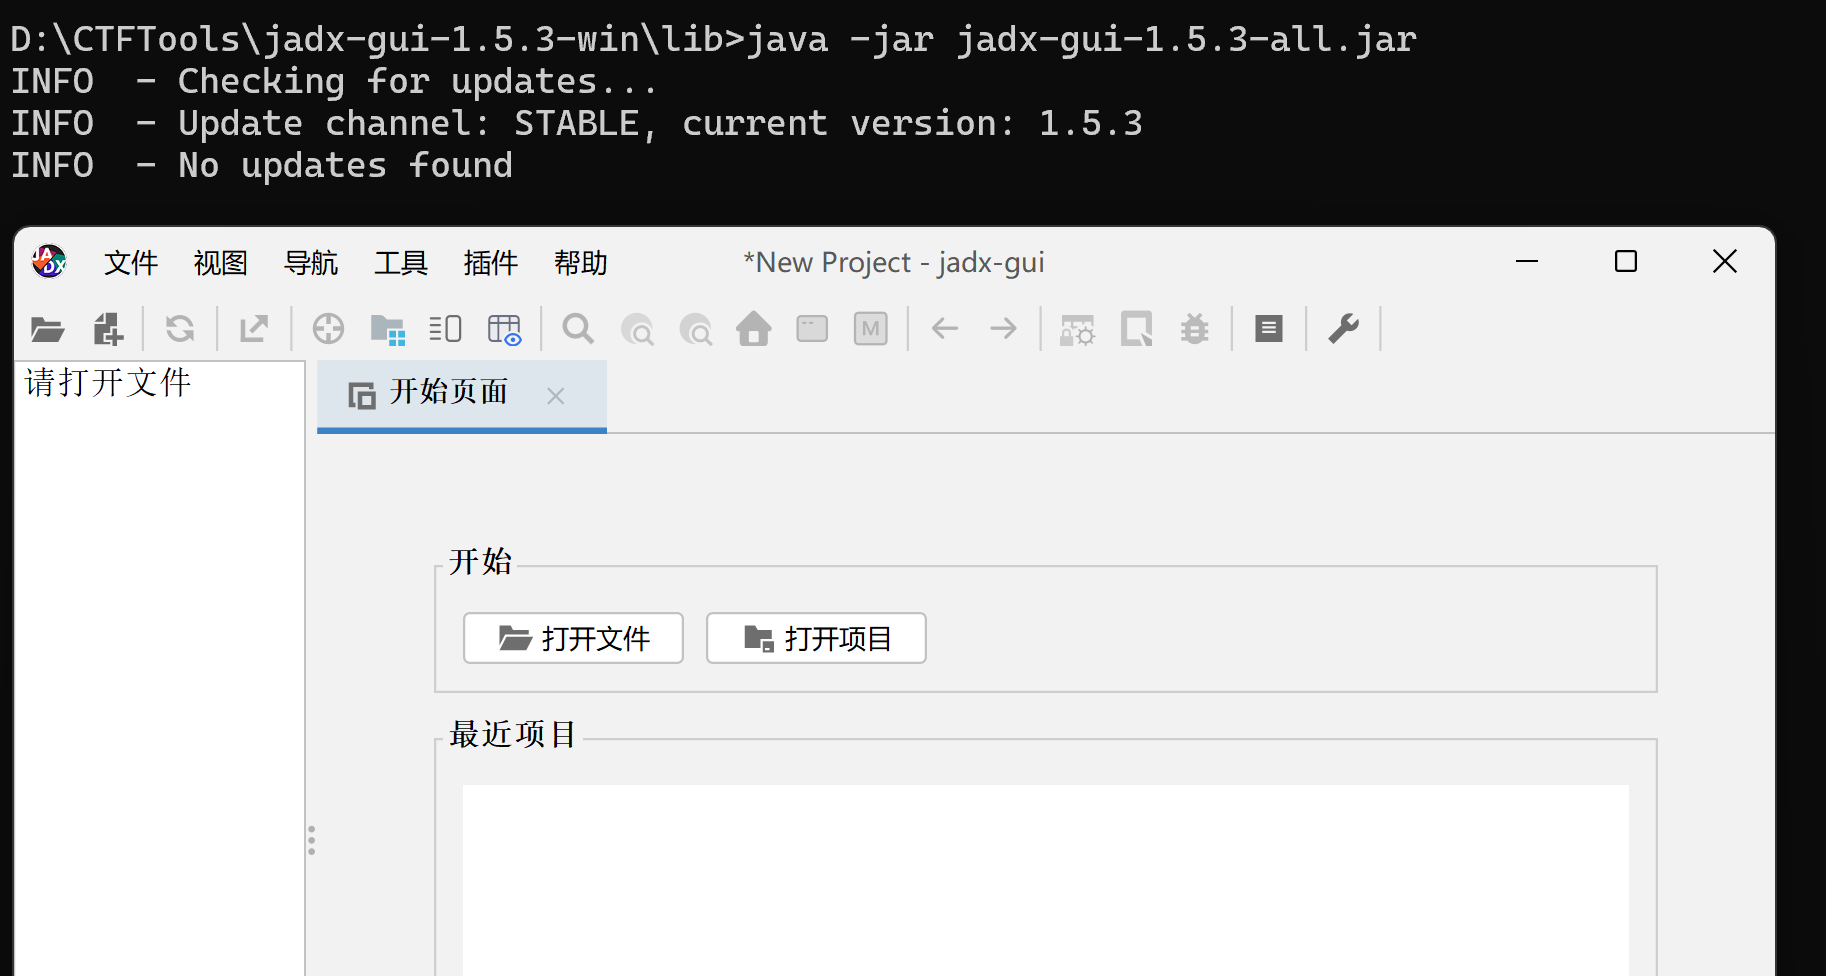
Task: Select the 开始页面 tab
Action: (462, 396)
